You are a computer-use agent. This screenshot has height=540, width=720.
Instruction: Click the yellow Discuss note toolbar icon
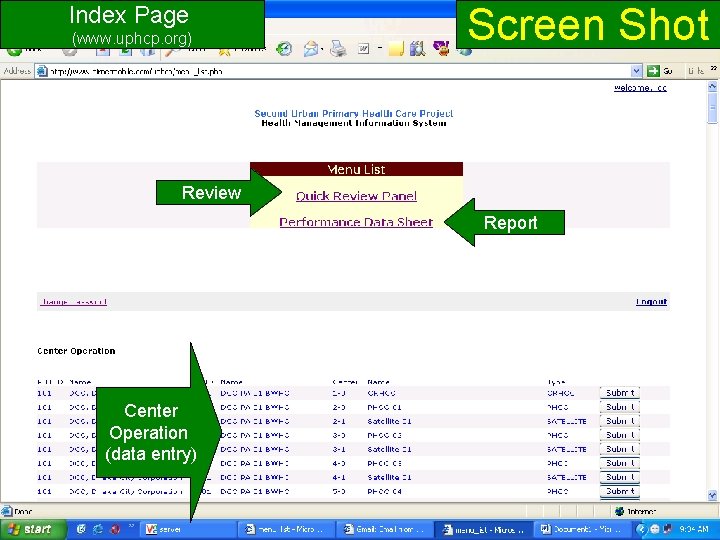point(396,49)
